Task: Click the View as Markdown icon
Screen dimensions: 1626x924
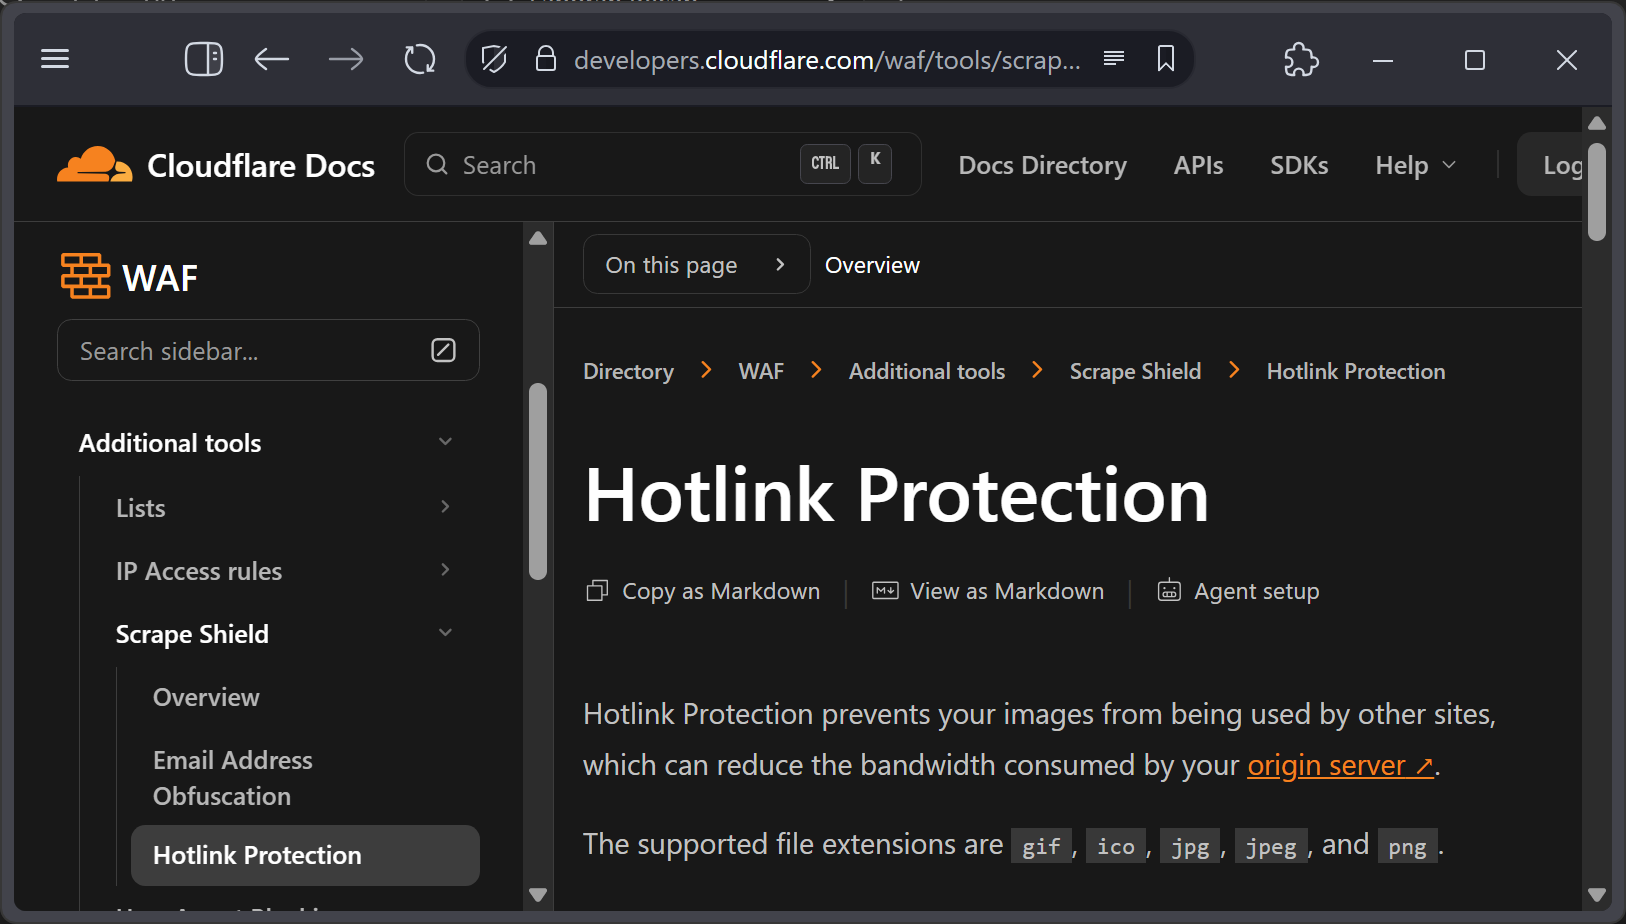Action: (x=885, y=591)
